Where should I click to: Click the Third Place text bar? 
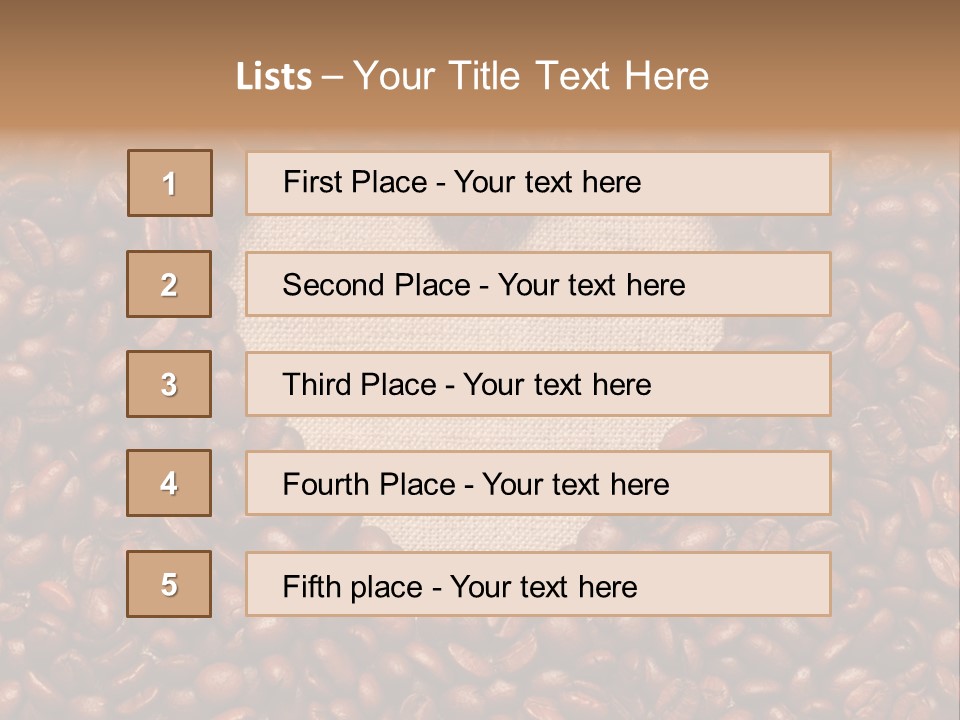[538, 384]
